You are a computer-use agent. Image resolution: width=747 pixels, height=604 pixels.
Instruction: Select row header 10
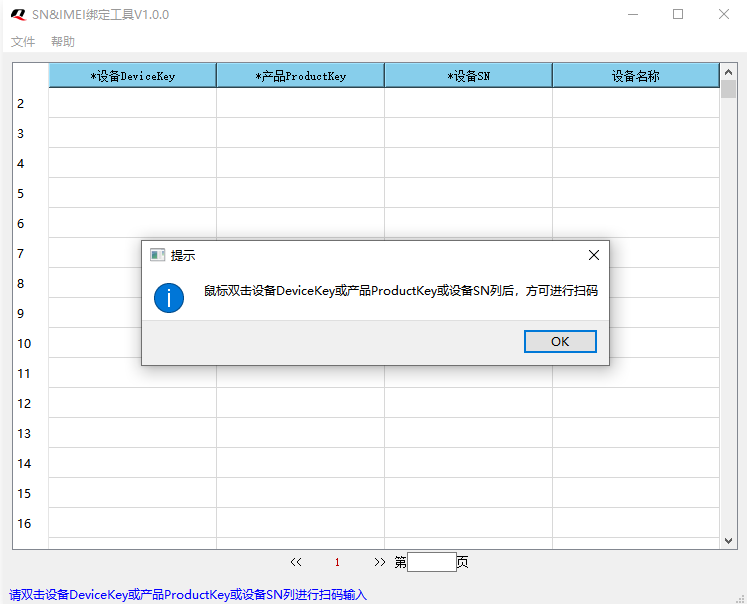(30, 343)
